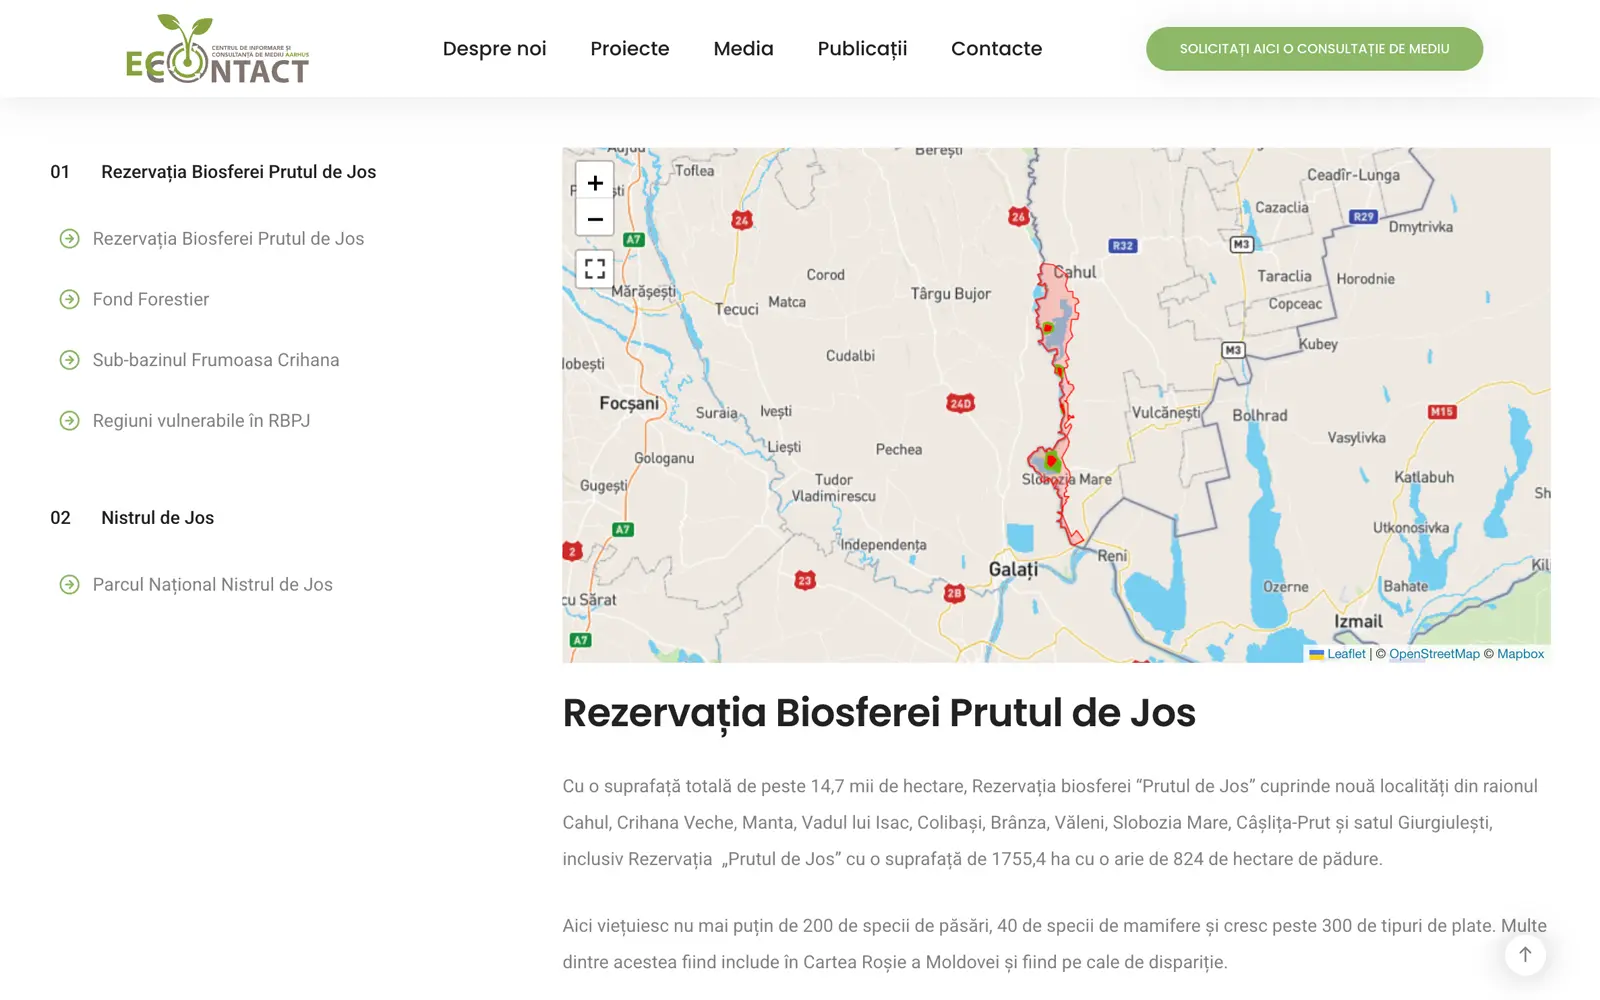Image resolution: width=1600 pixels, height=1000 pixels.
Task: Open the Proiecte menu
Action: click(x=630, y=48)
